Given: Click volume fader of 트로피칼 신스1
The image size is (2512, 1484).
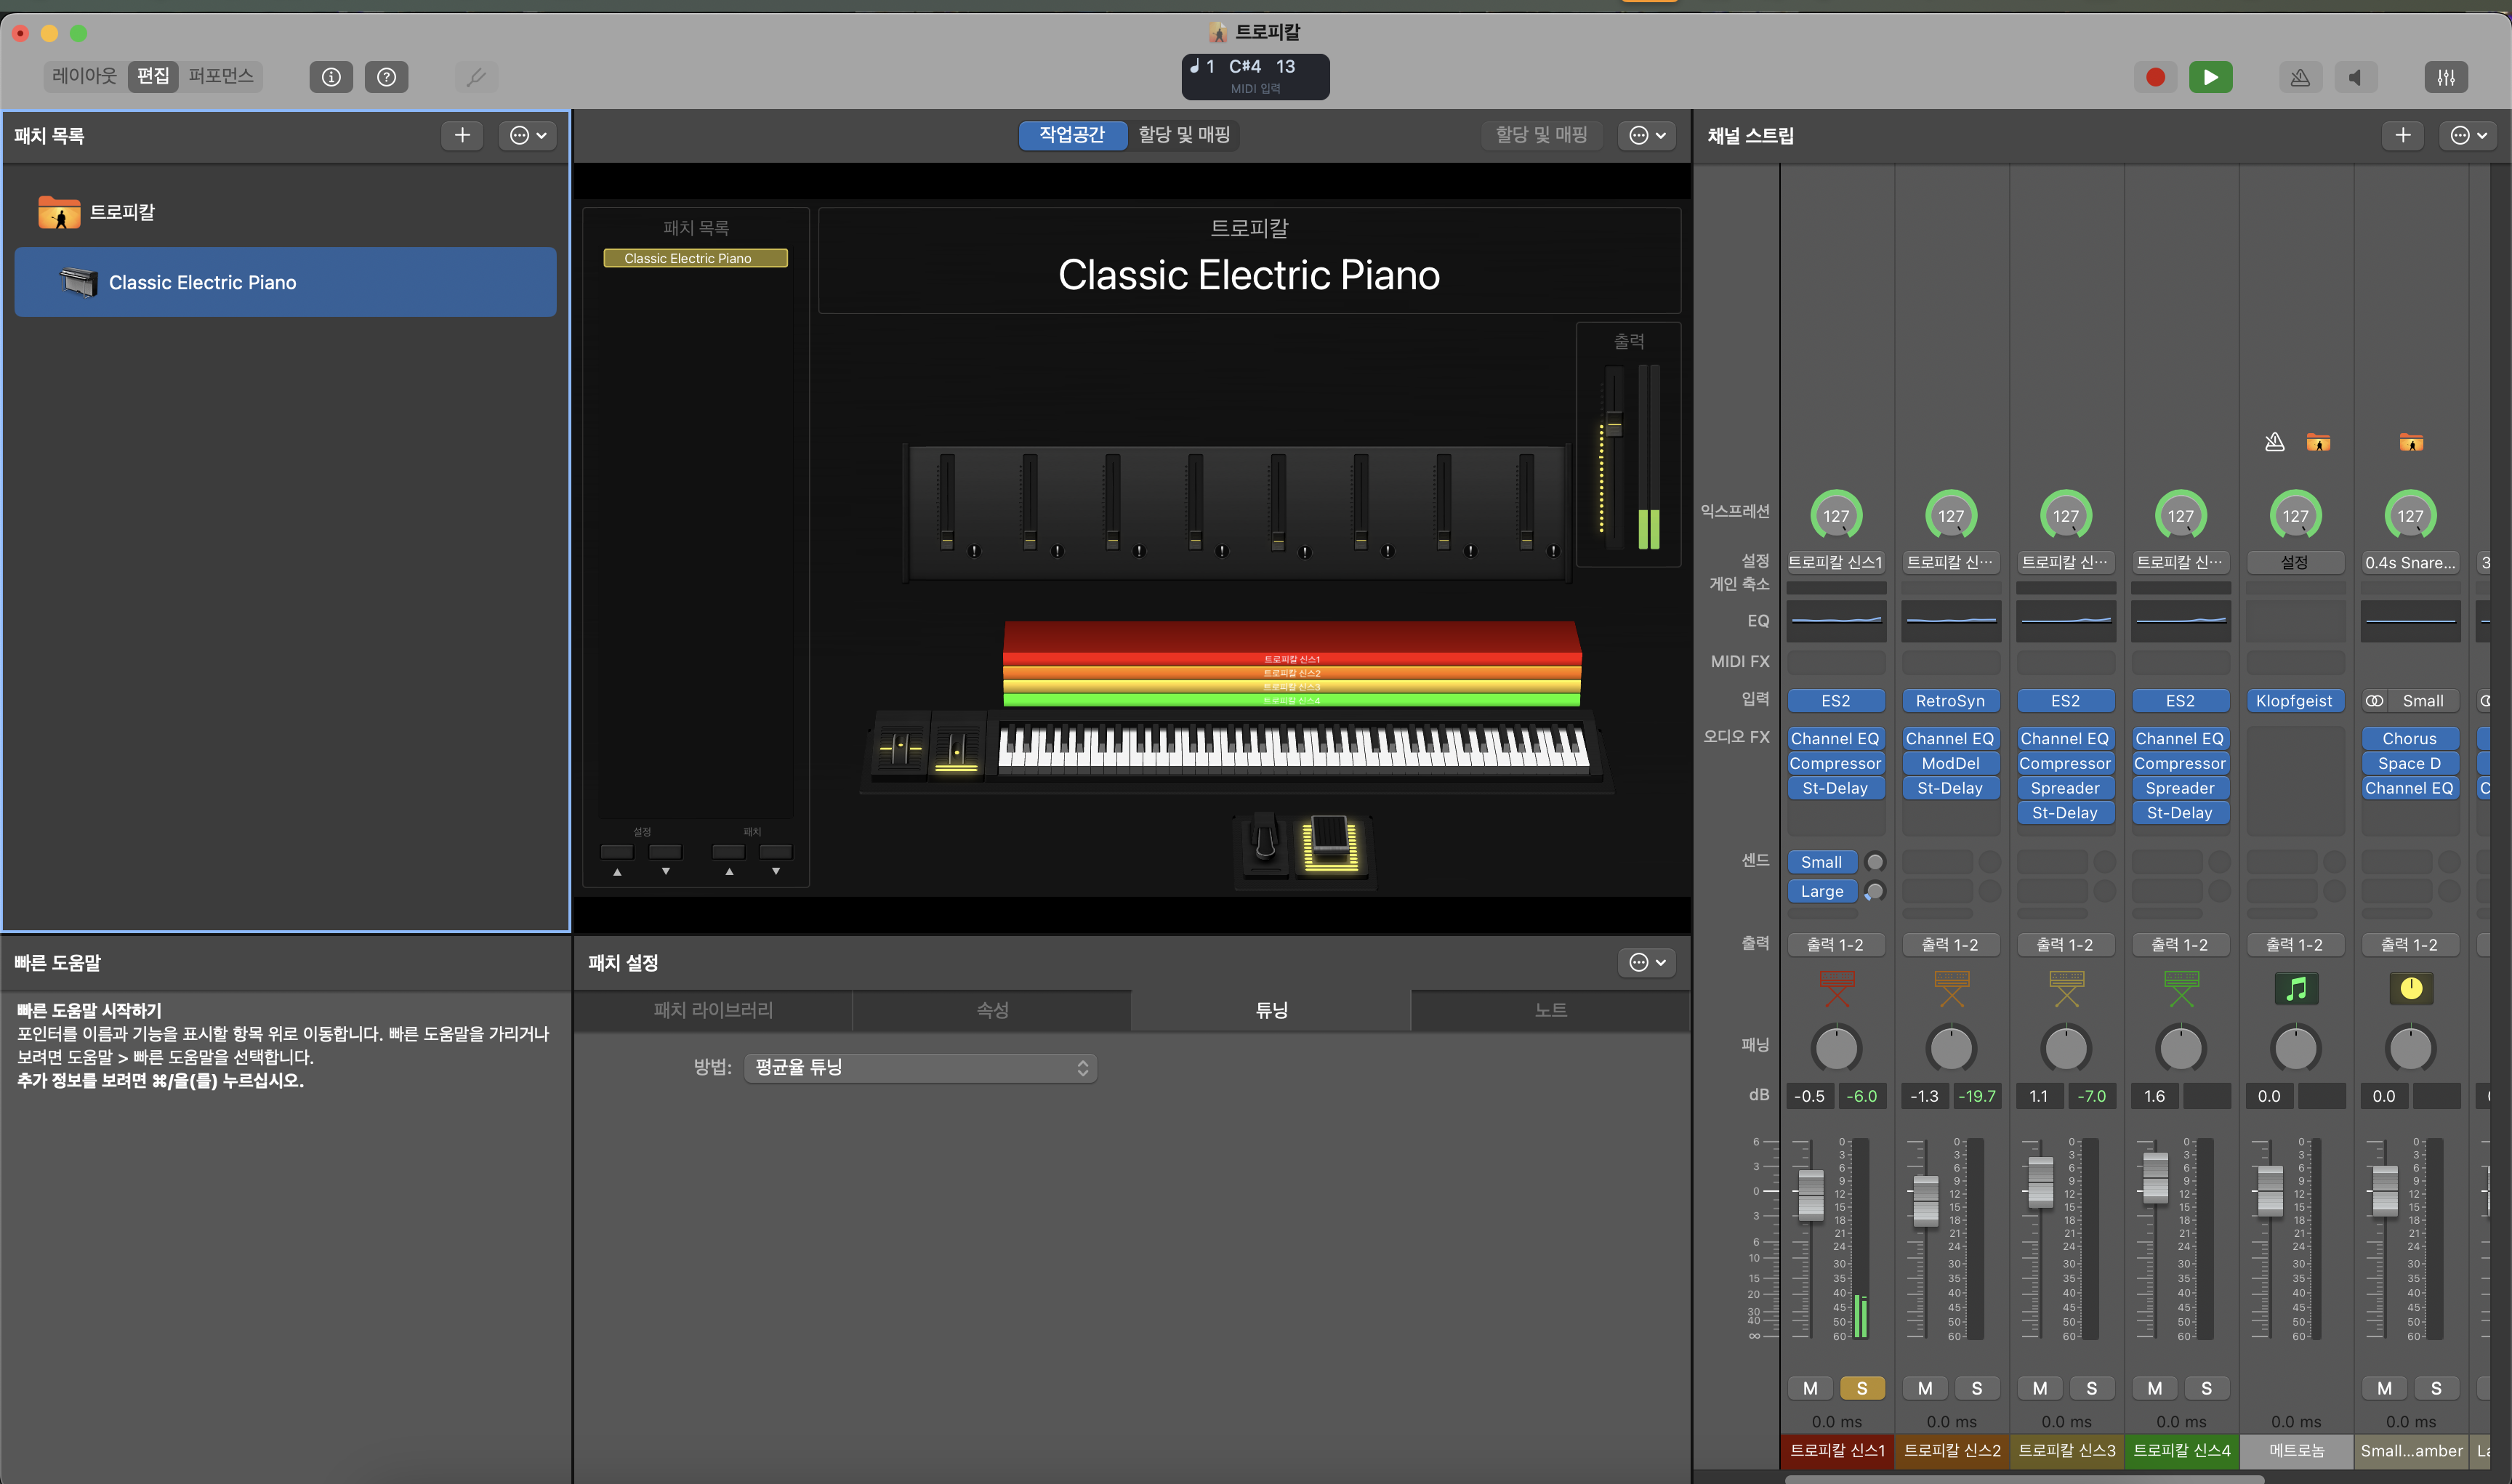Looking at the screenshot, I should [1811, 1194].
